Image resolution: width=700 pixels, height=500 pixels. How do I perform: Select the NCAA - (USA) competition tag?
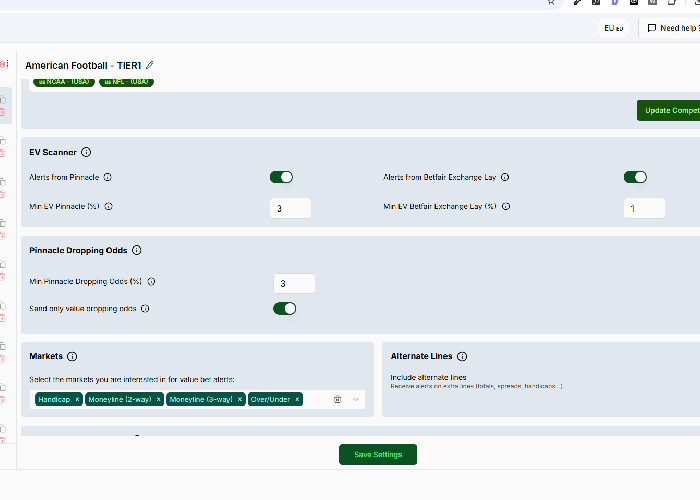(64, 82)
